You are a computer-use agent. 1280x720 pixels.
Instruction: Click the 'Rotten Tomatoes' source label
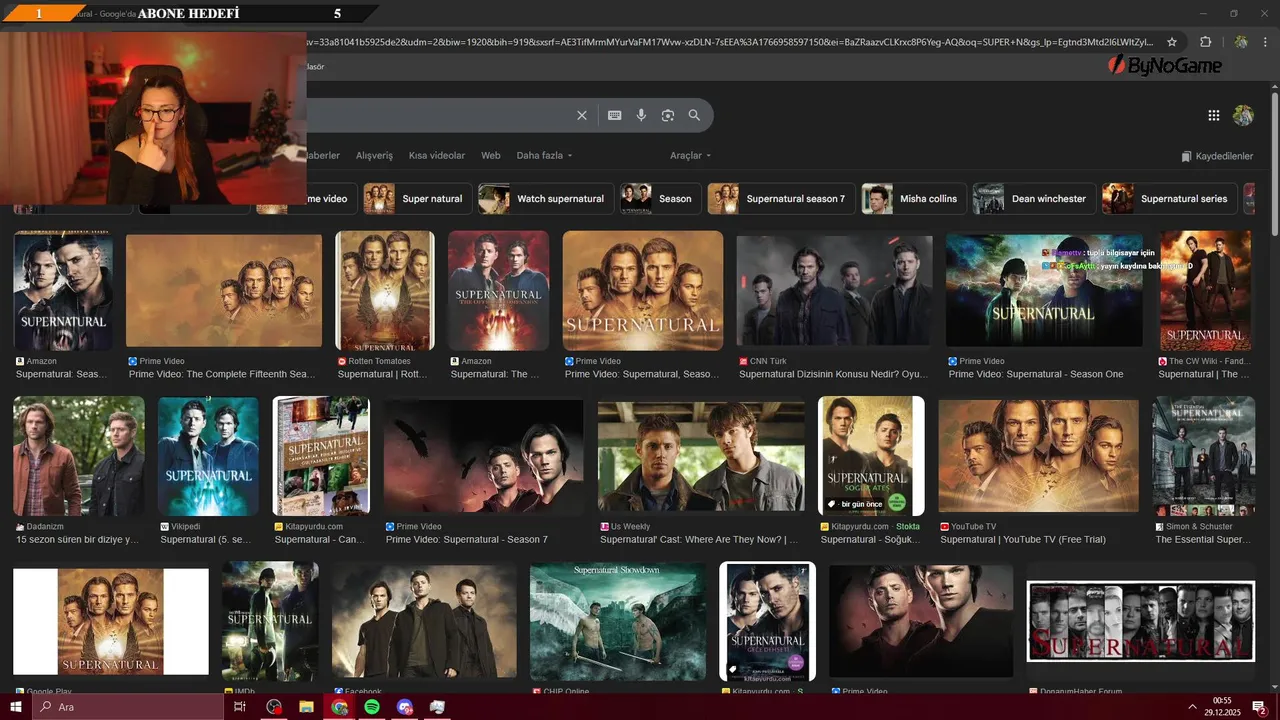click(380, 361)
